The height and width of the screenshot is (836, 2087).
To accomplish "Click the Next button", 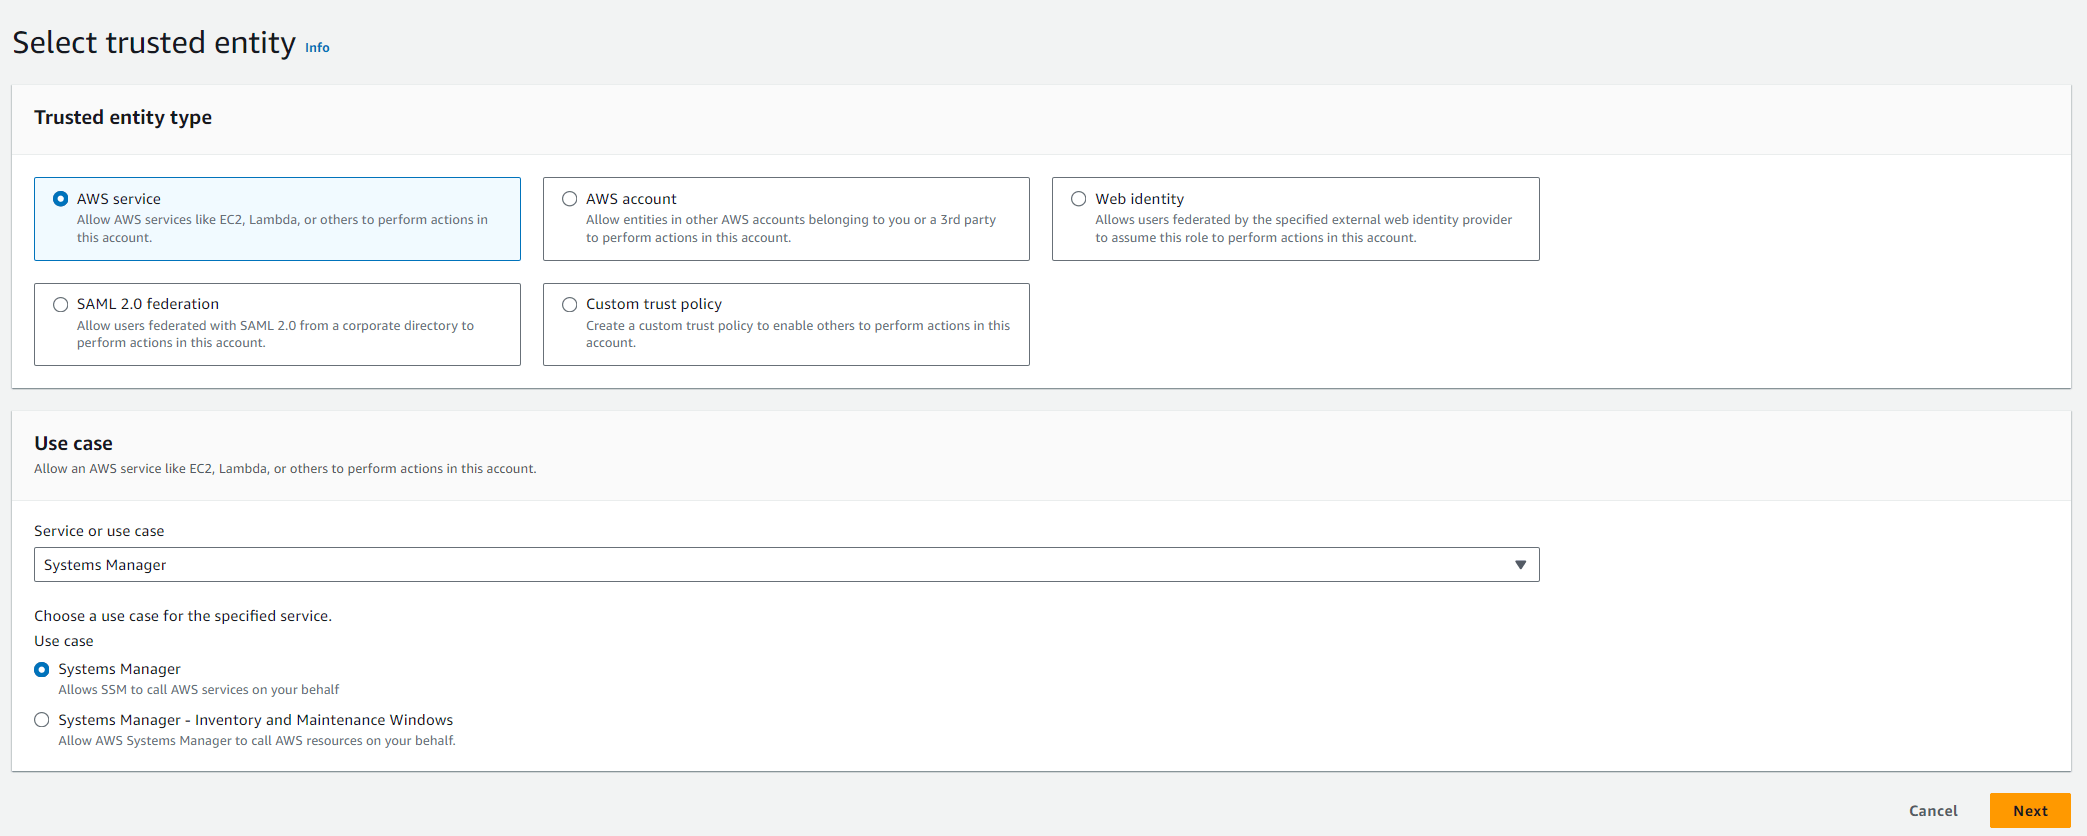I will pos(2030,811).
